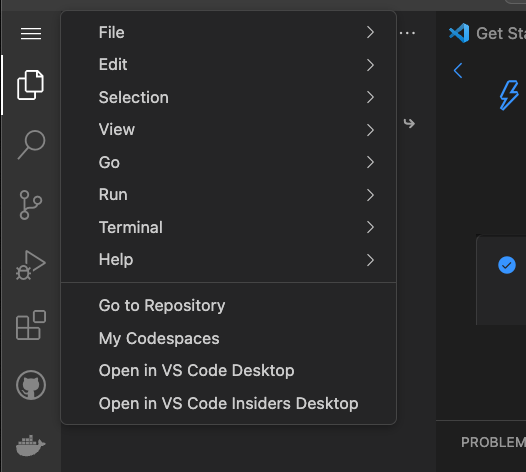526x472 pixels.
Task: Choose My Codespaces menu entry
Action: pos(228,338)
